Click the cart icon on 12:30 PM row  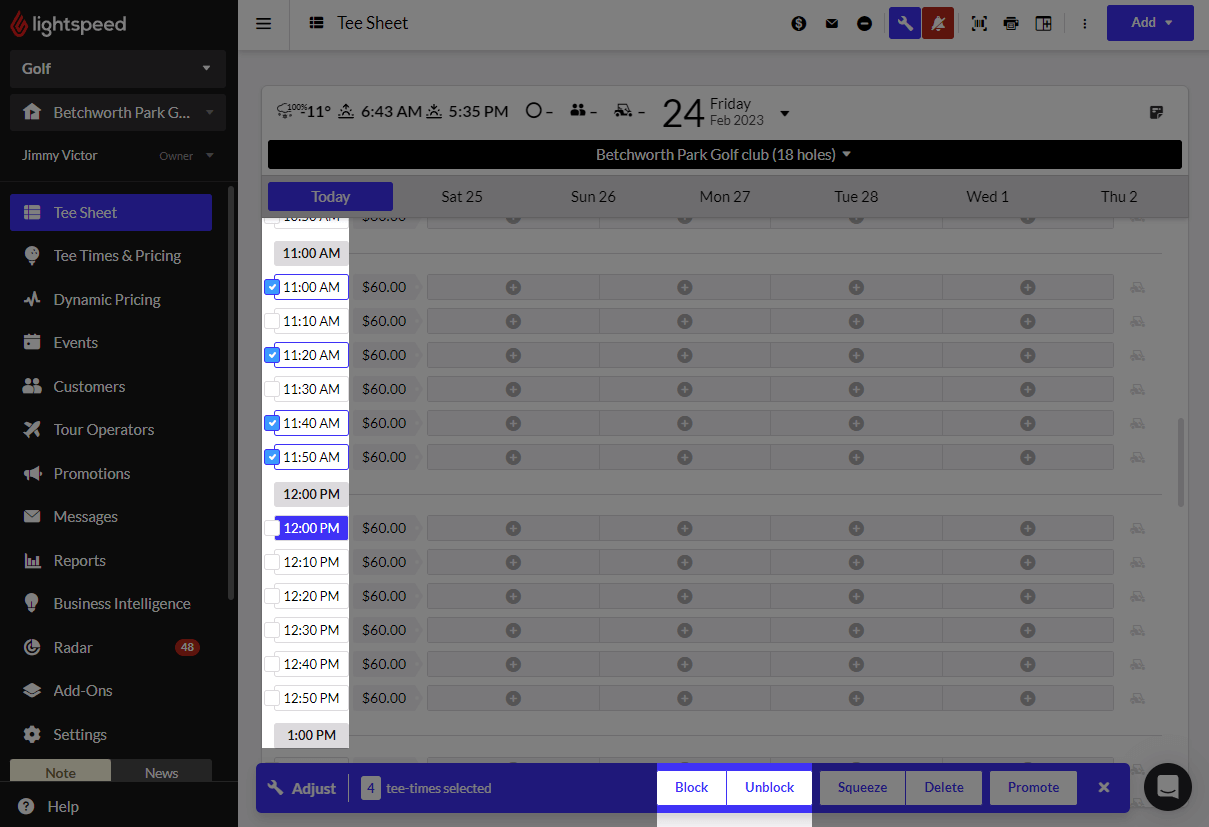(x=1138, y=630)
